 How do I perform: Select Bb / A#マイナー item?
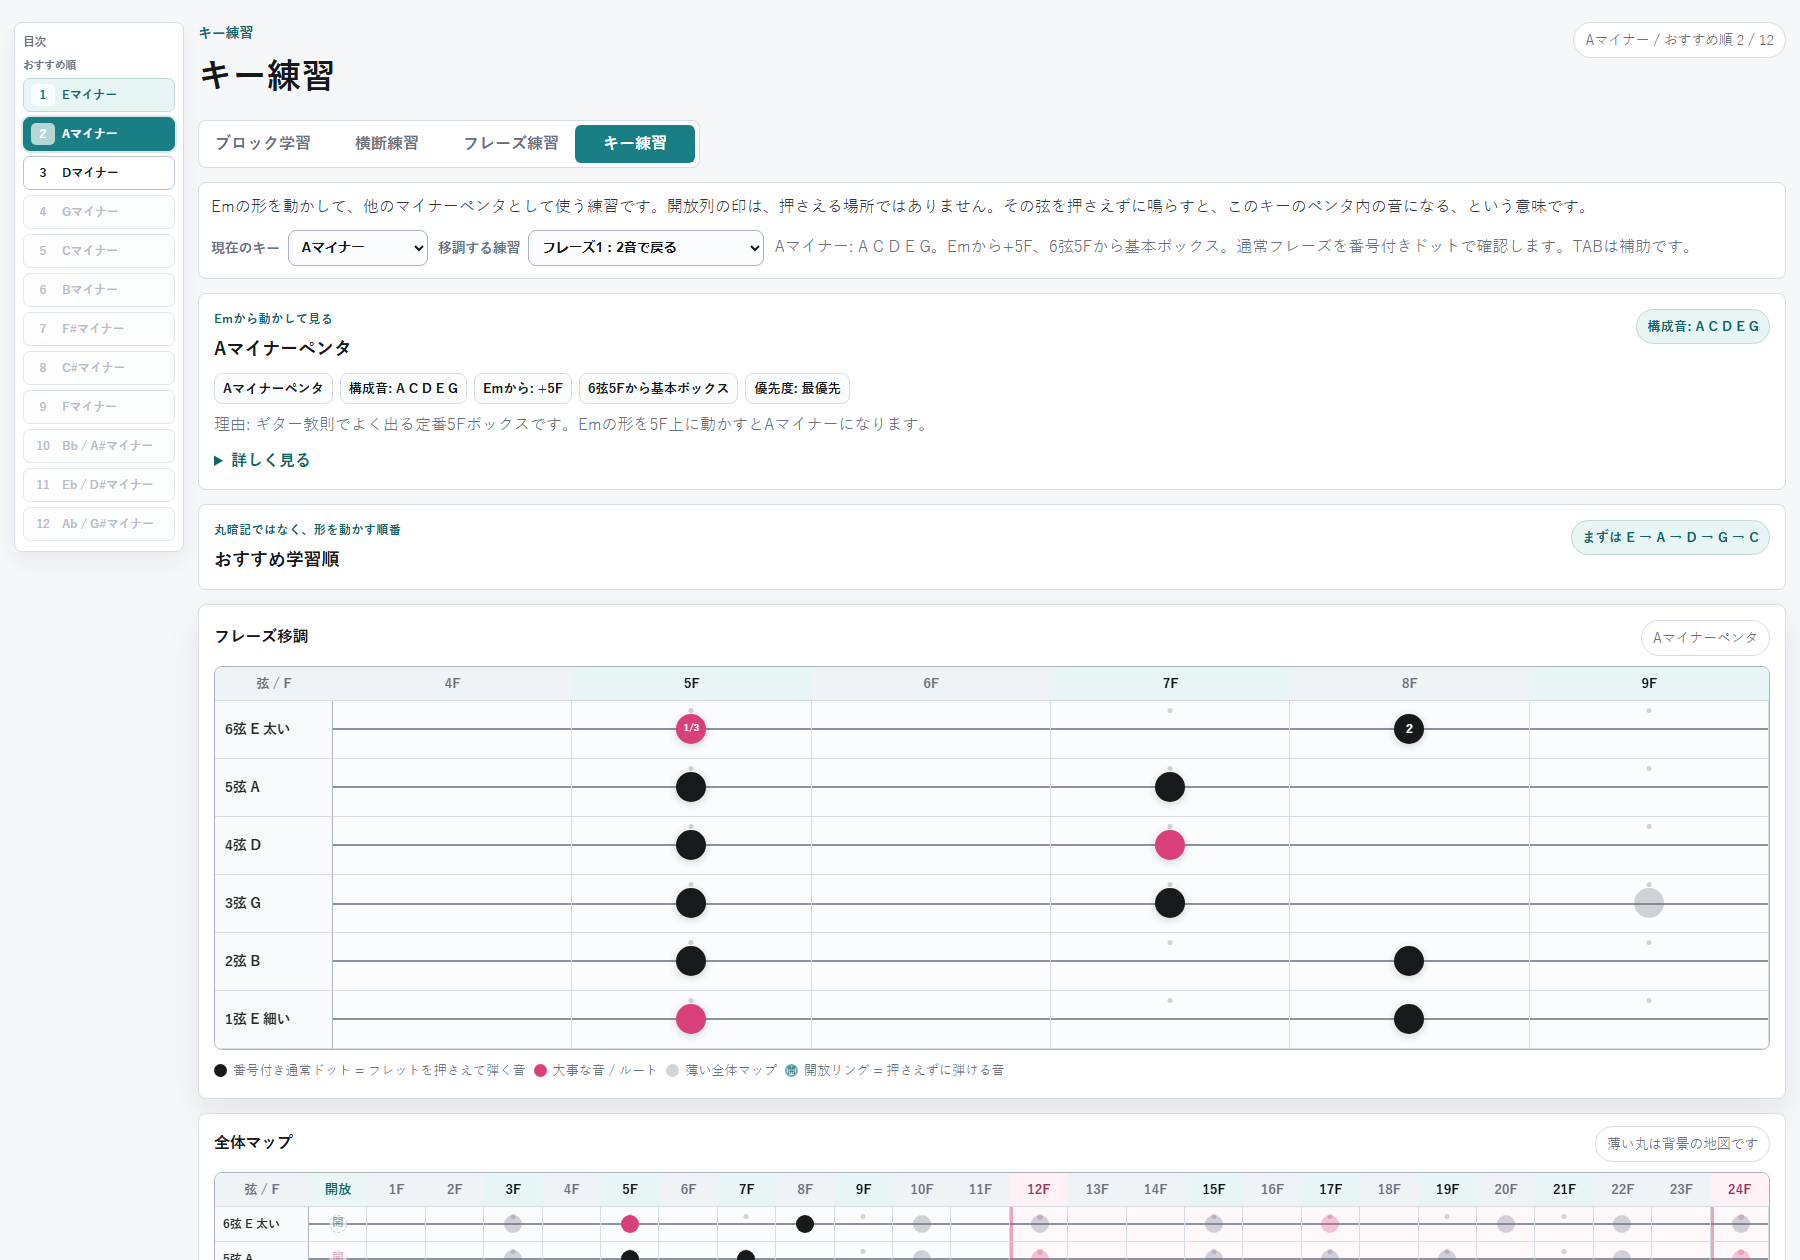pos(99,446)
